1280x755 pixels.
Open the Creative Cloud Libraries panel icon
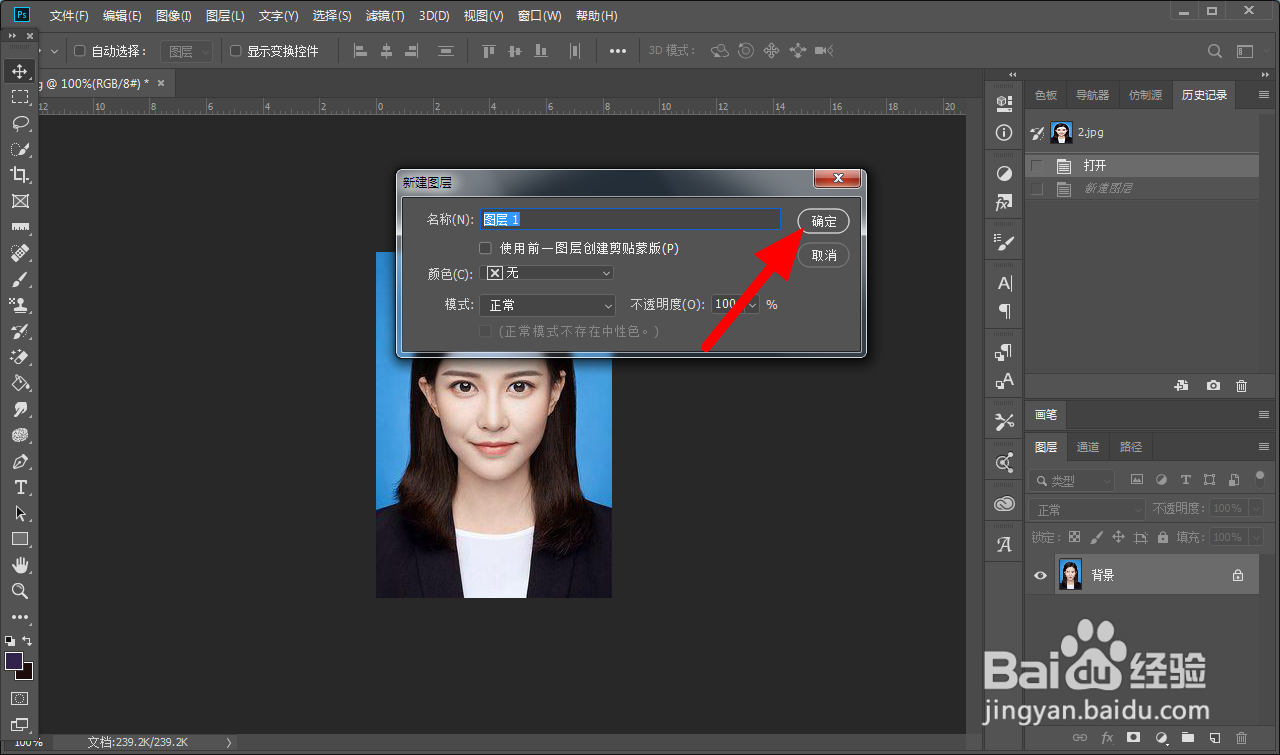[x=1004, y=504]
